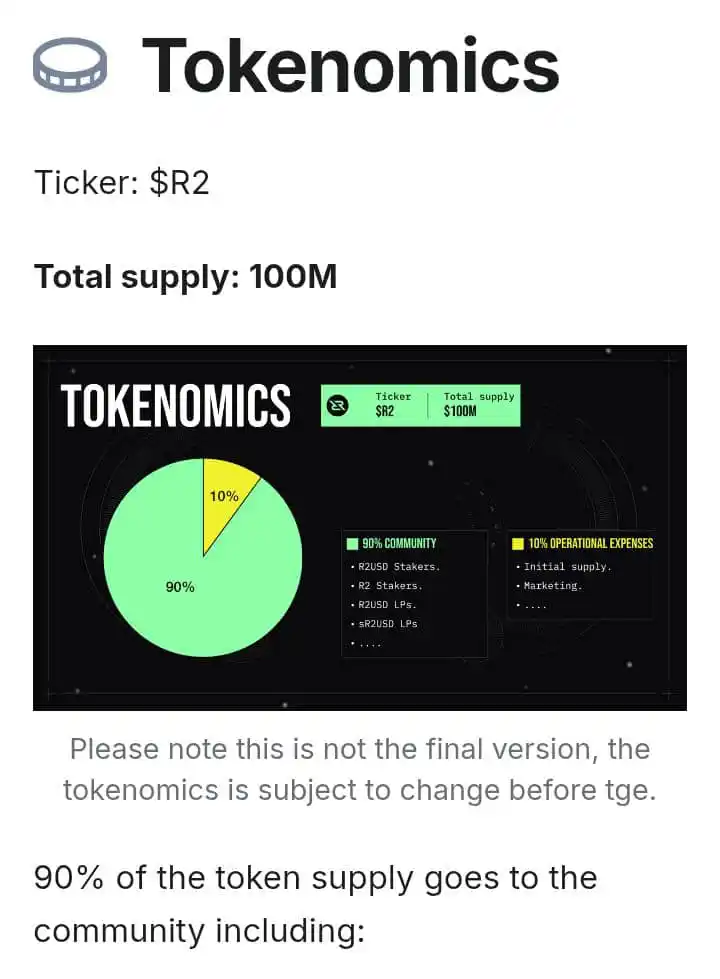Image resolution: width=720 pixels, height=979 pixels.
Task: Click the sR2USD LPs bullet item
Action: click(x=384, y=624)
